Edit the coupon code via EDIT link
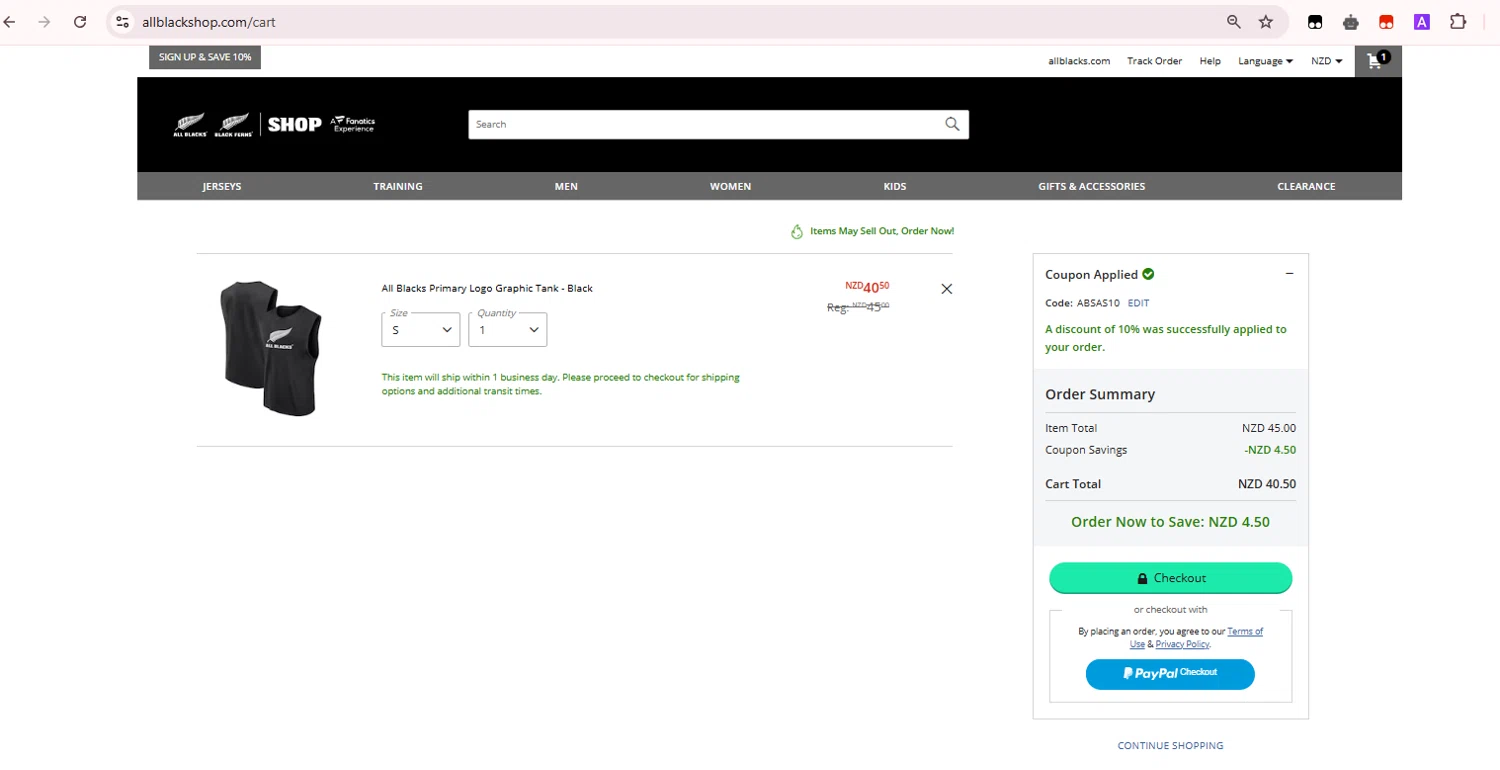 tap(1138, 303)
